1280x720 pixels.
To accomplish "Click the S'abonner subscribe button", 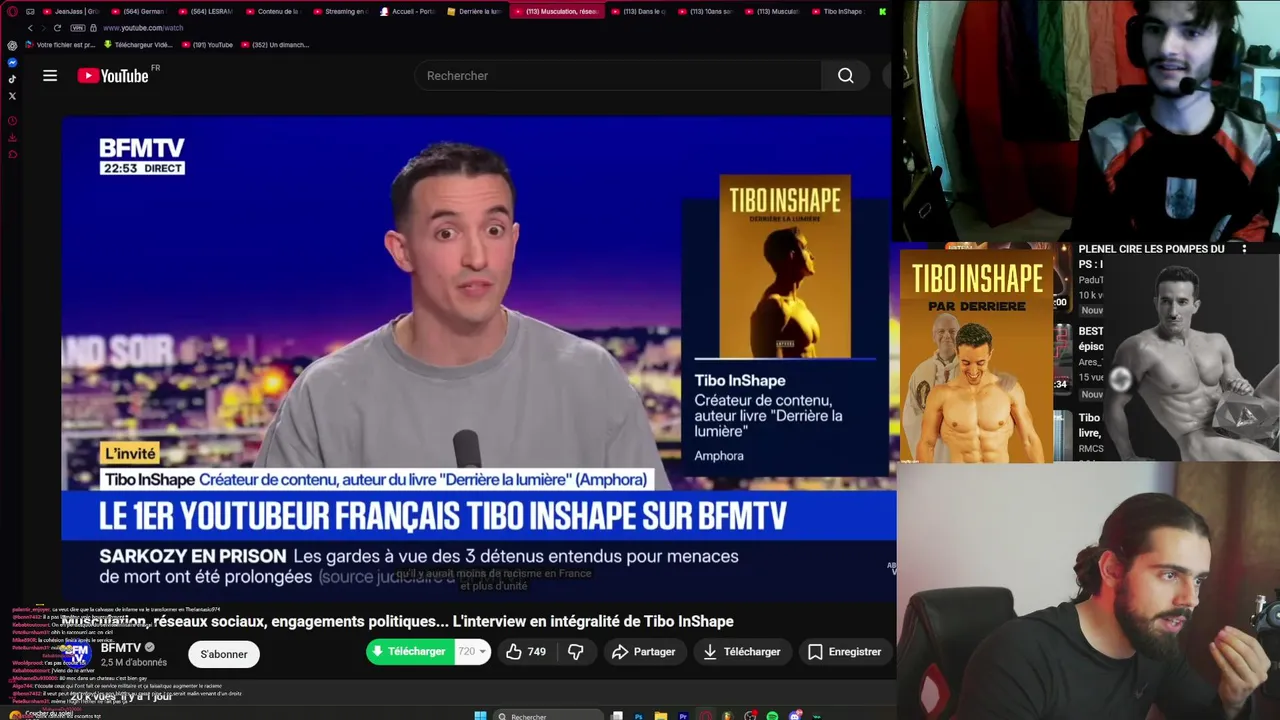I will pos(224,654).
